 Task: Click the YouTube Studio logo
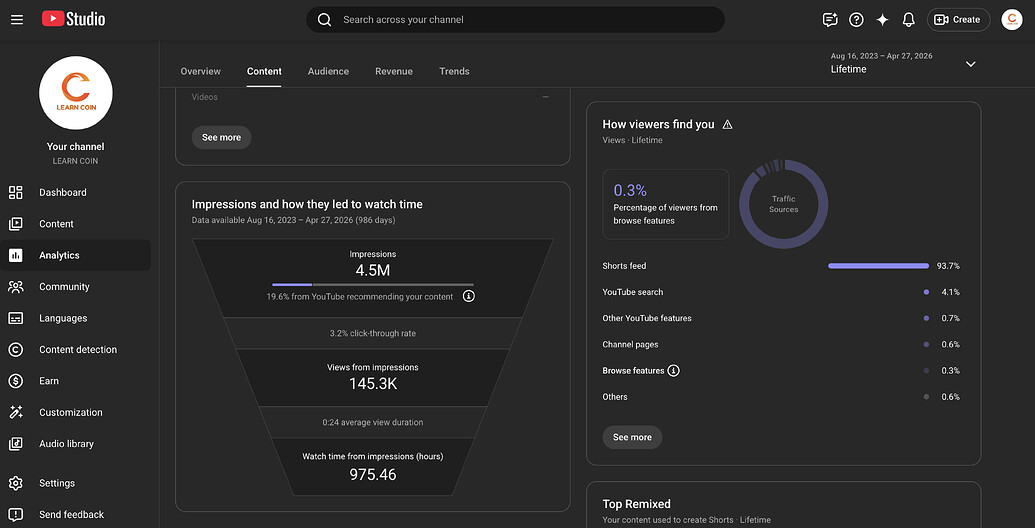pyautogui.click(x=73, y=19)
